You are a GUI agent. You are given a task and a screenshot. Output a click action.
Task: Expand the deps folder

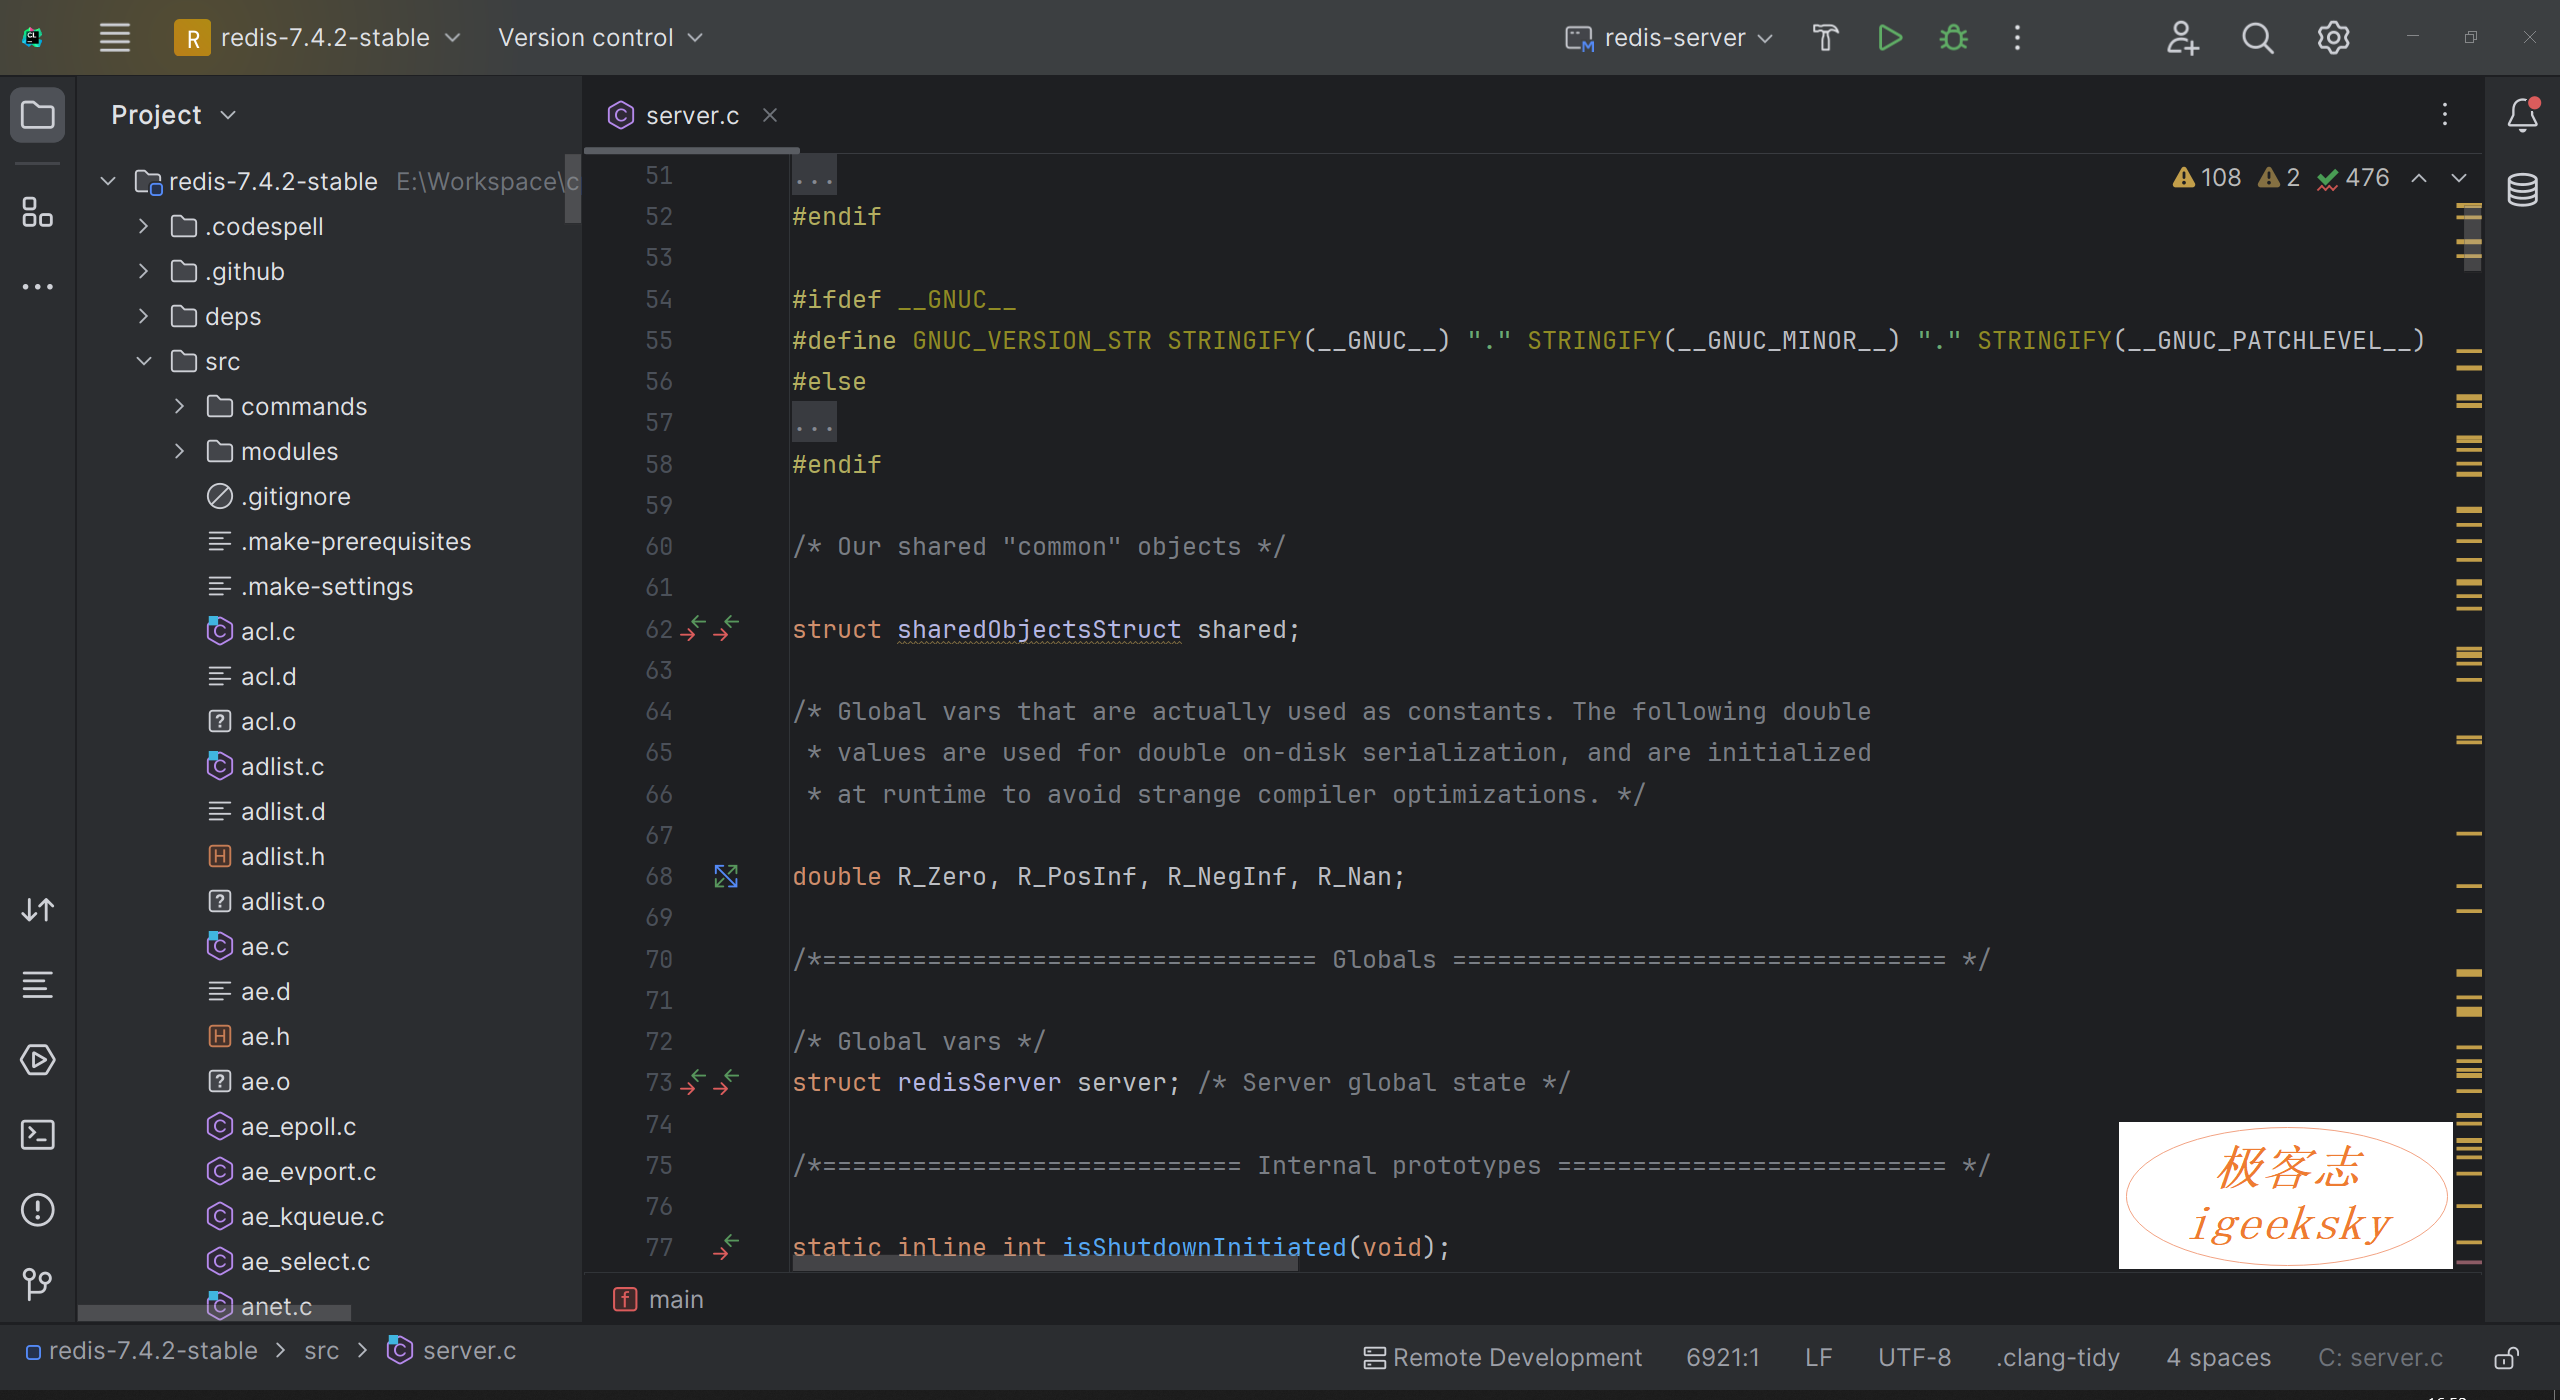[x=144, y=316]
